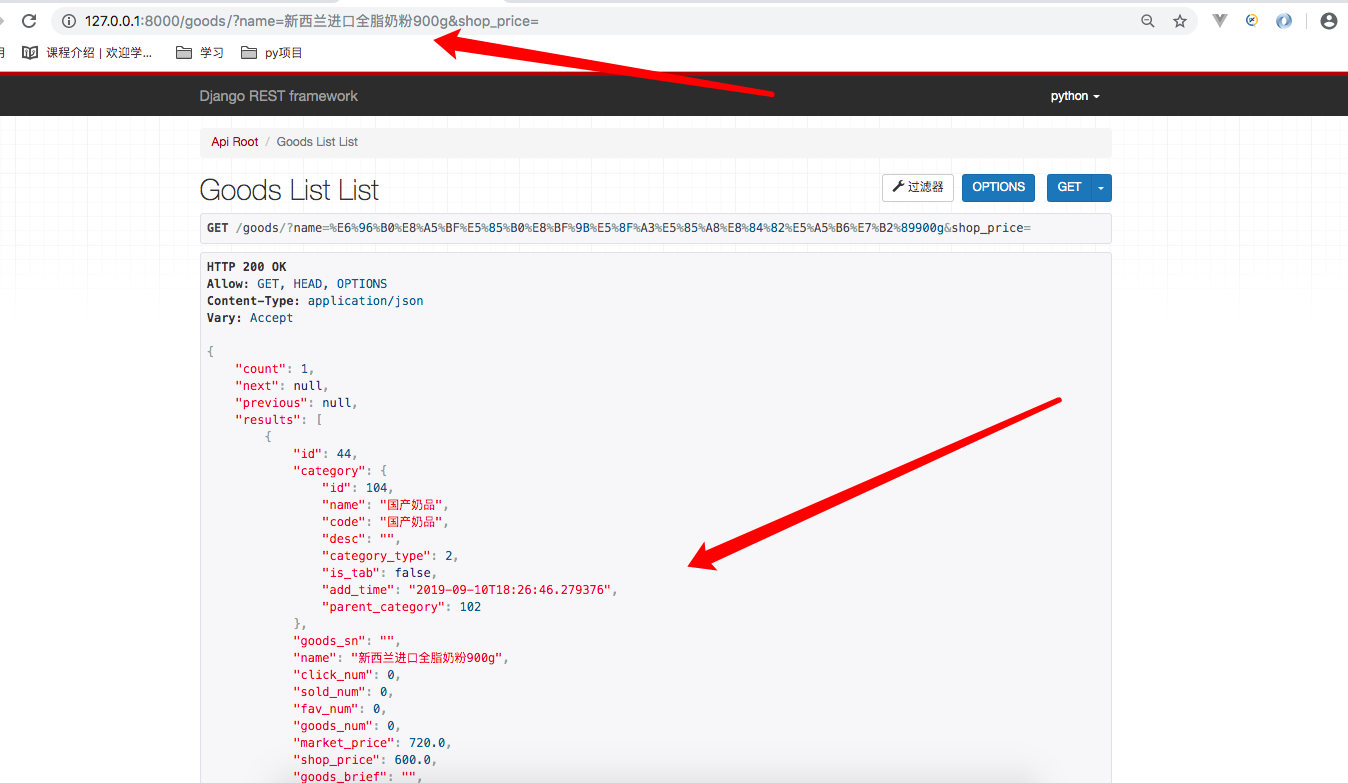Click the "id": 104 entry
The width and height of the screenshot is (1348, 783).
(358, 488)
